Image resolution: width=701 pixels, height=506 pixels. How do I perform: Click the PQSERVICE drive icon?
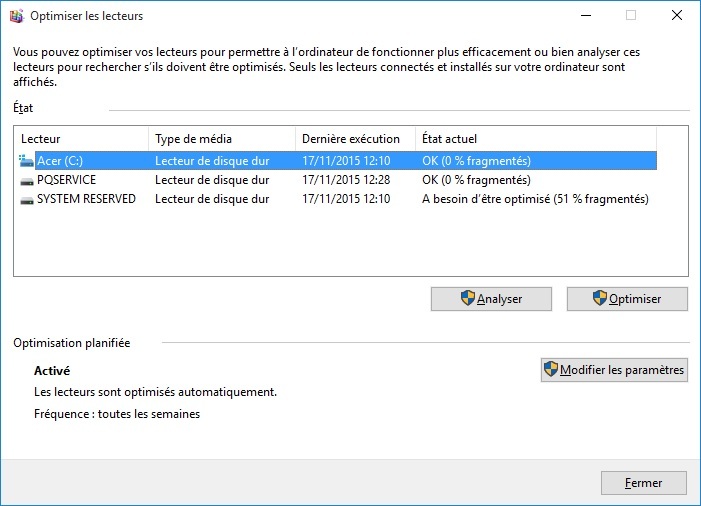pos(27,181)
